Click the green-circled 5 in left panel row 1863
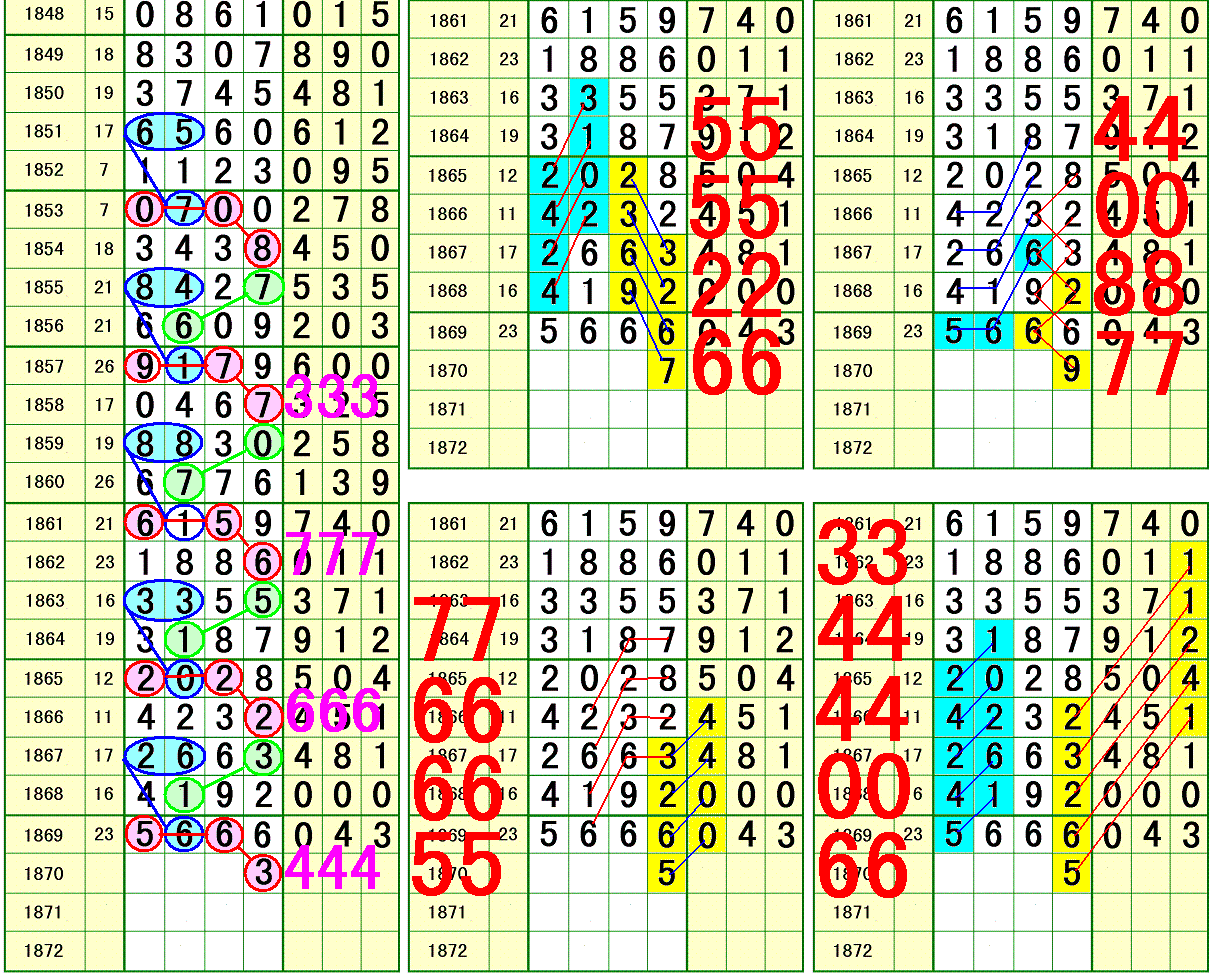 [x=263, y=600]
